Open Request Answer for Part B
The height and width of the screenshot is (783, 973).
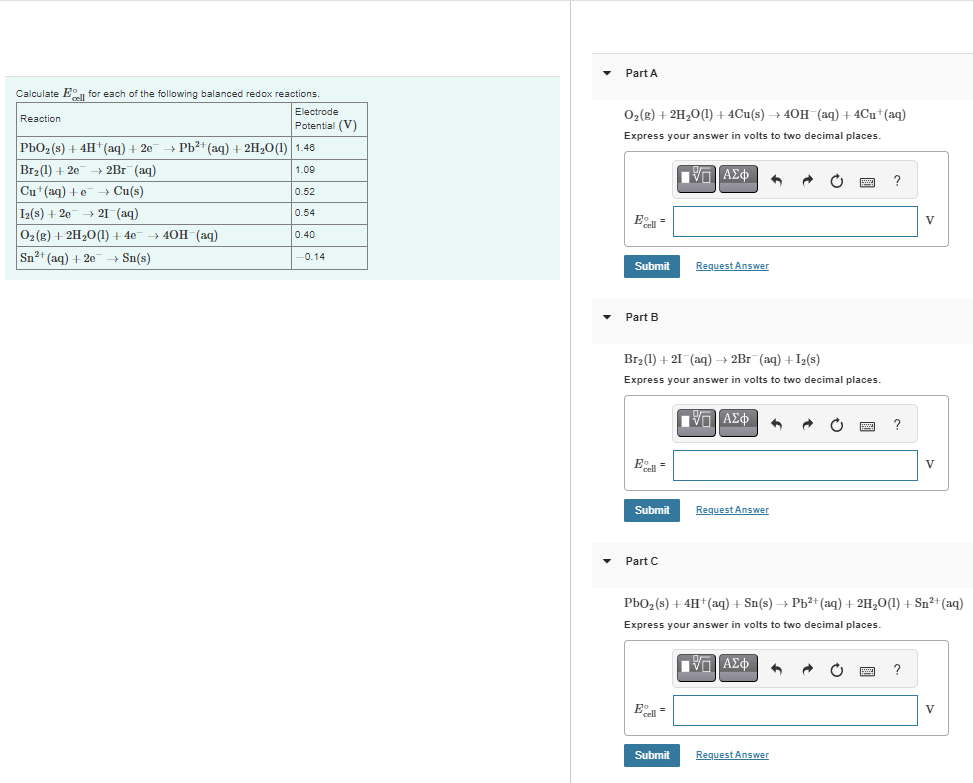pyautogui.click(x=731, y=510)
